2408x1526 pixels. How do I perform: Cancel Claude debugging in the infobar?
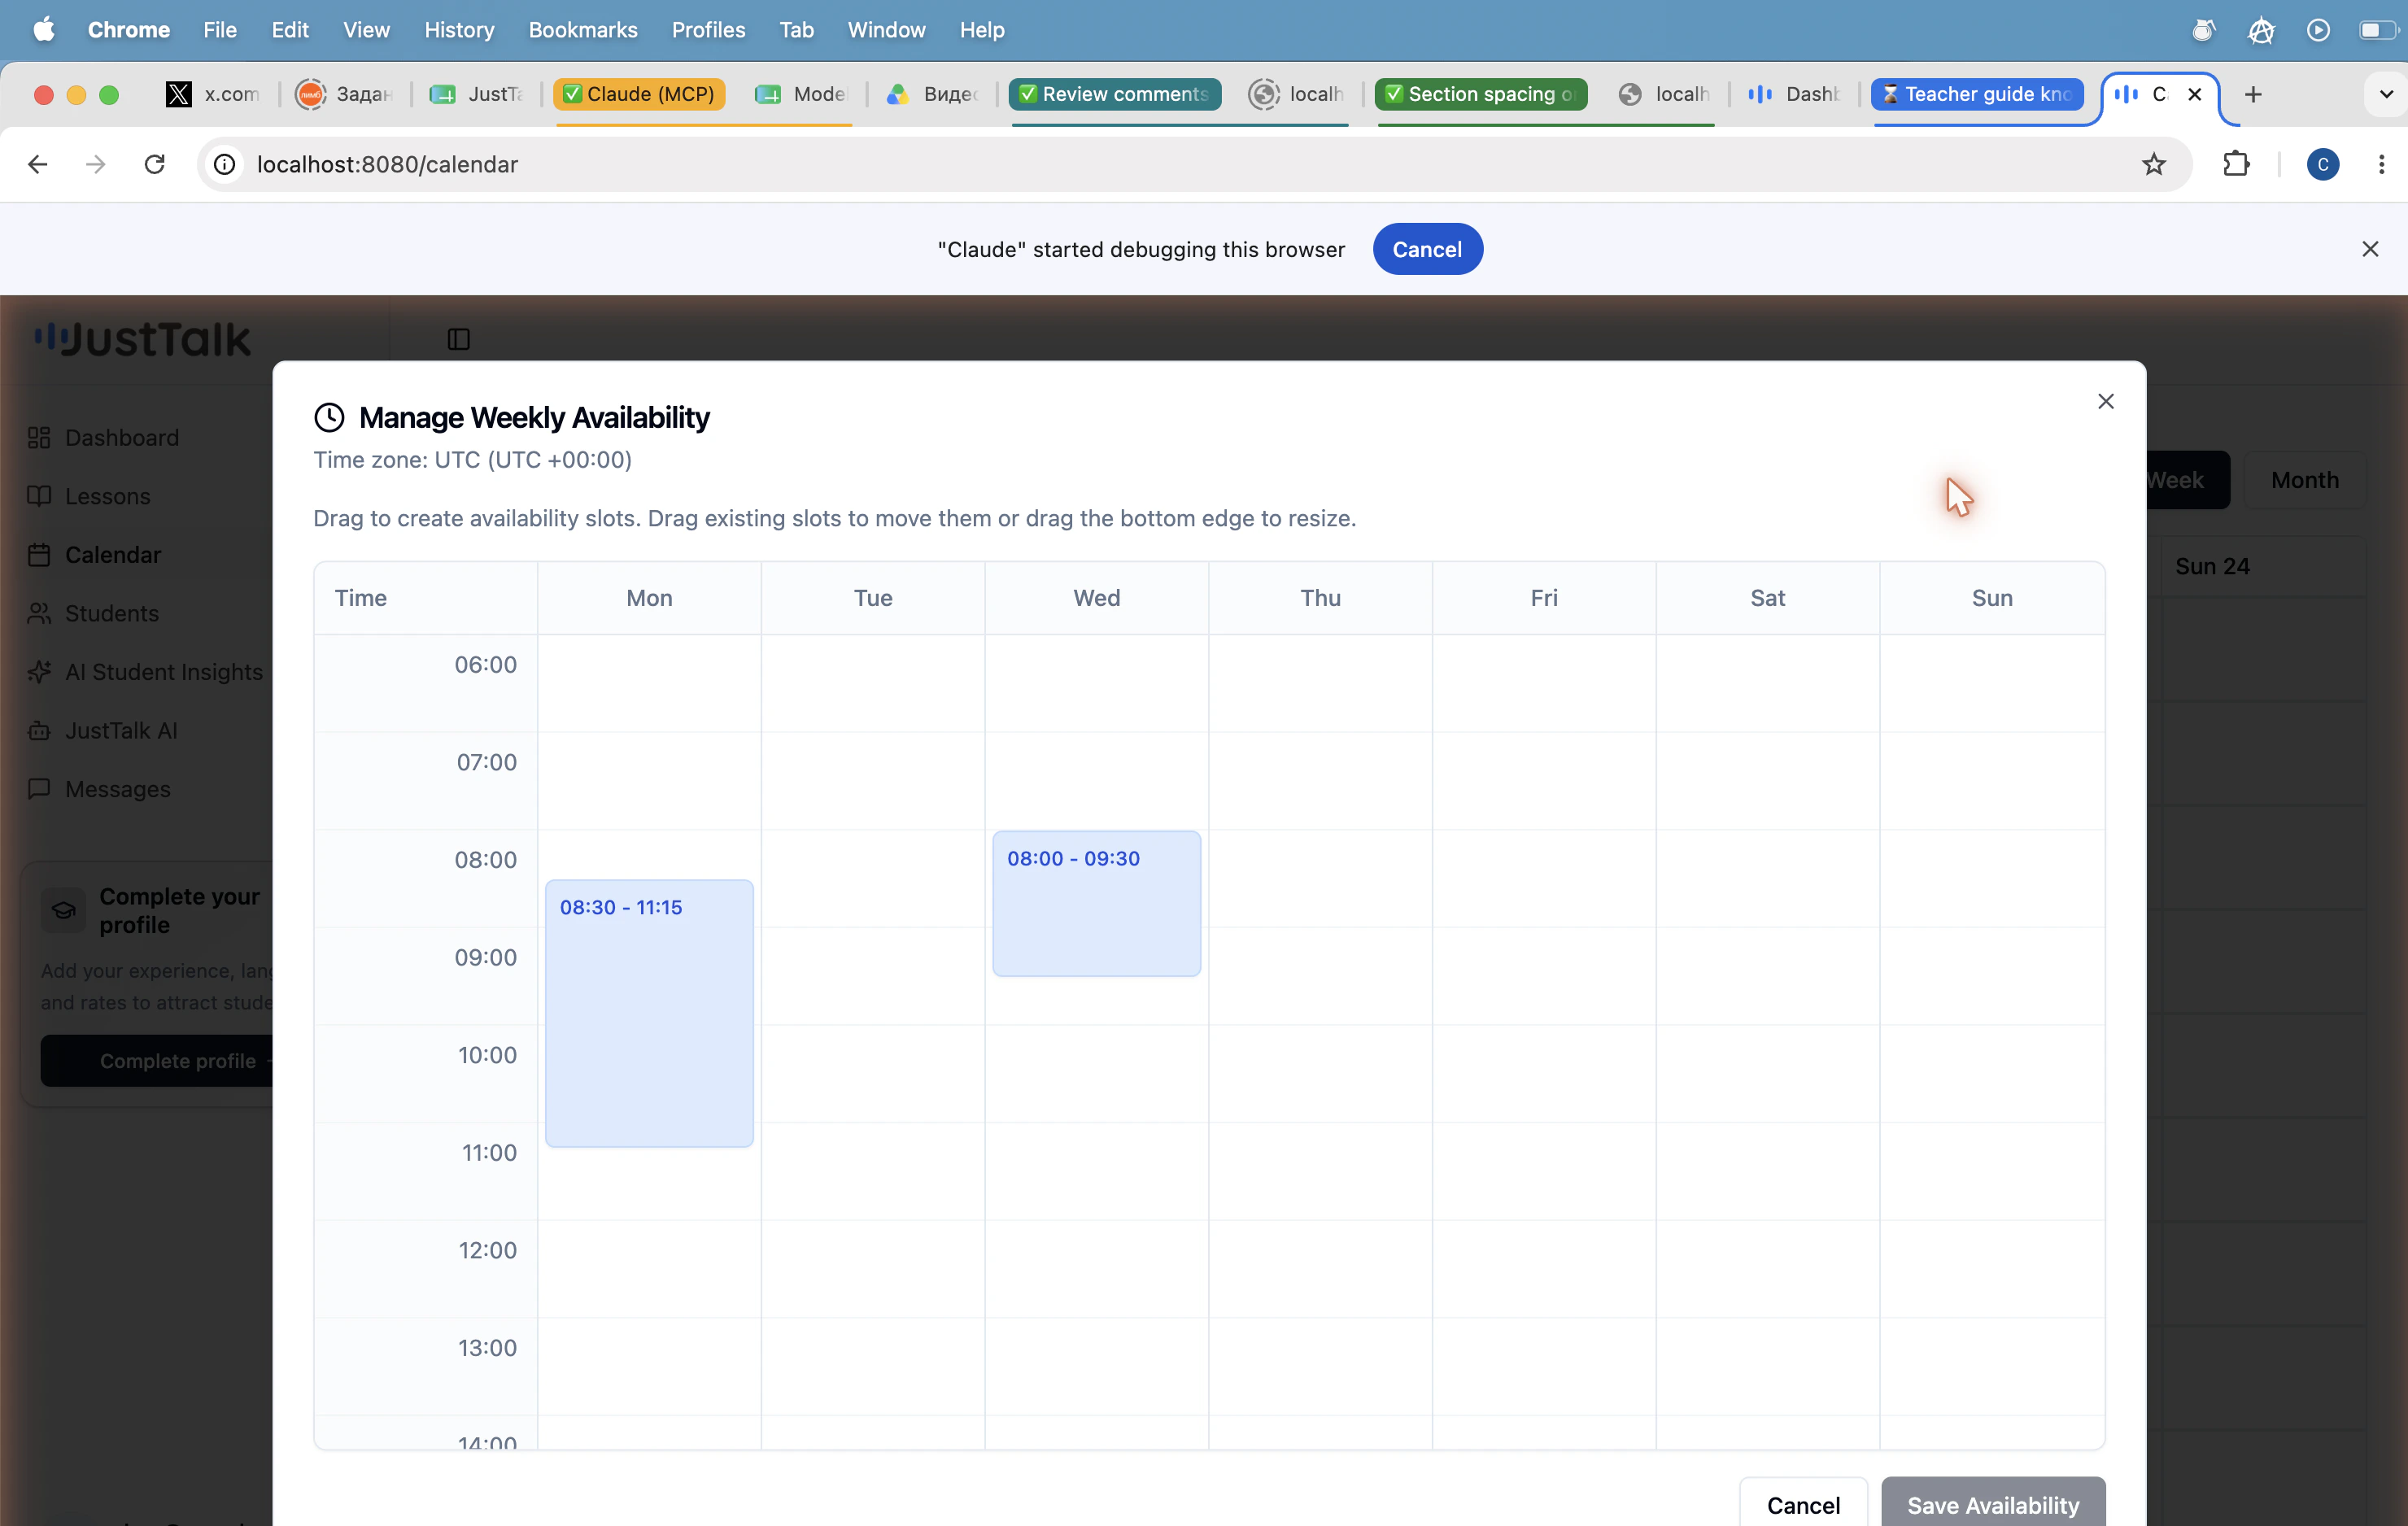point(1427,249)
